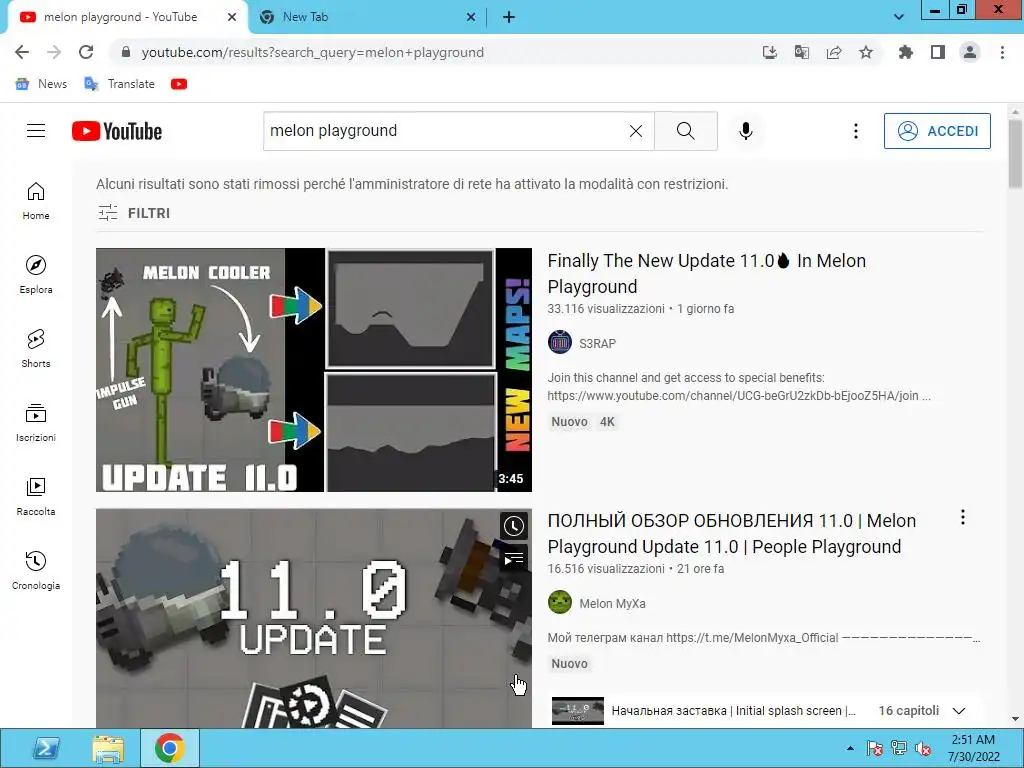This screenshot has height=768, width=1024.
Task: Click the magnifying glass search button
Action: [686, 131]
